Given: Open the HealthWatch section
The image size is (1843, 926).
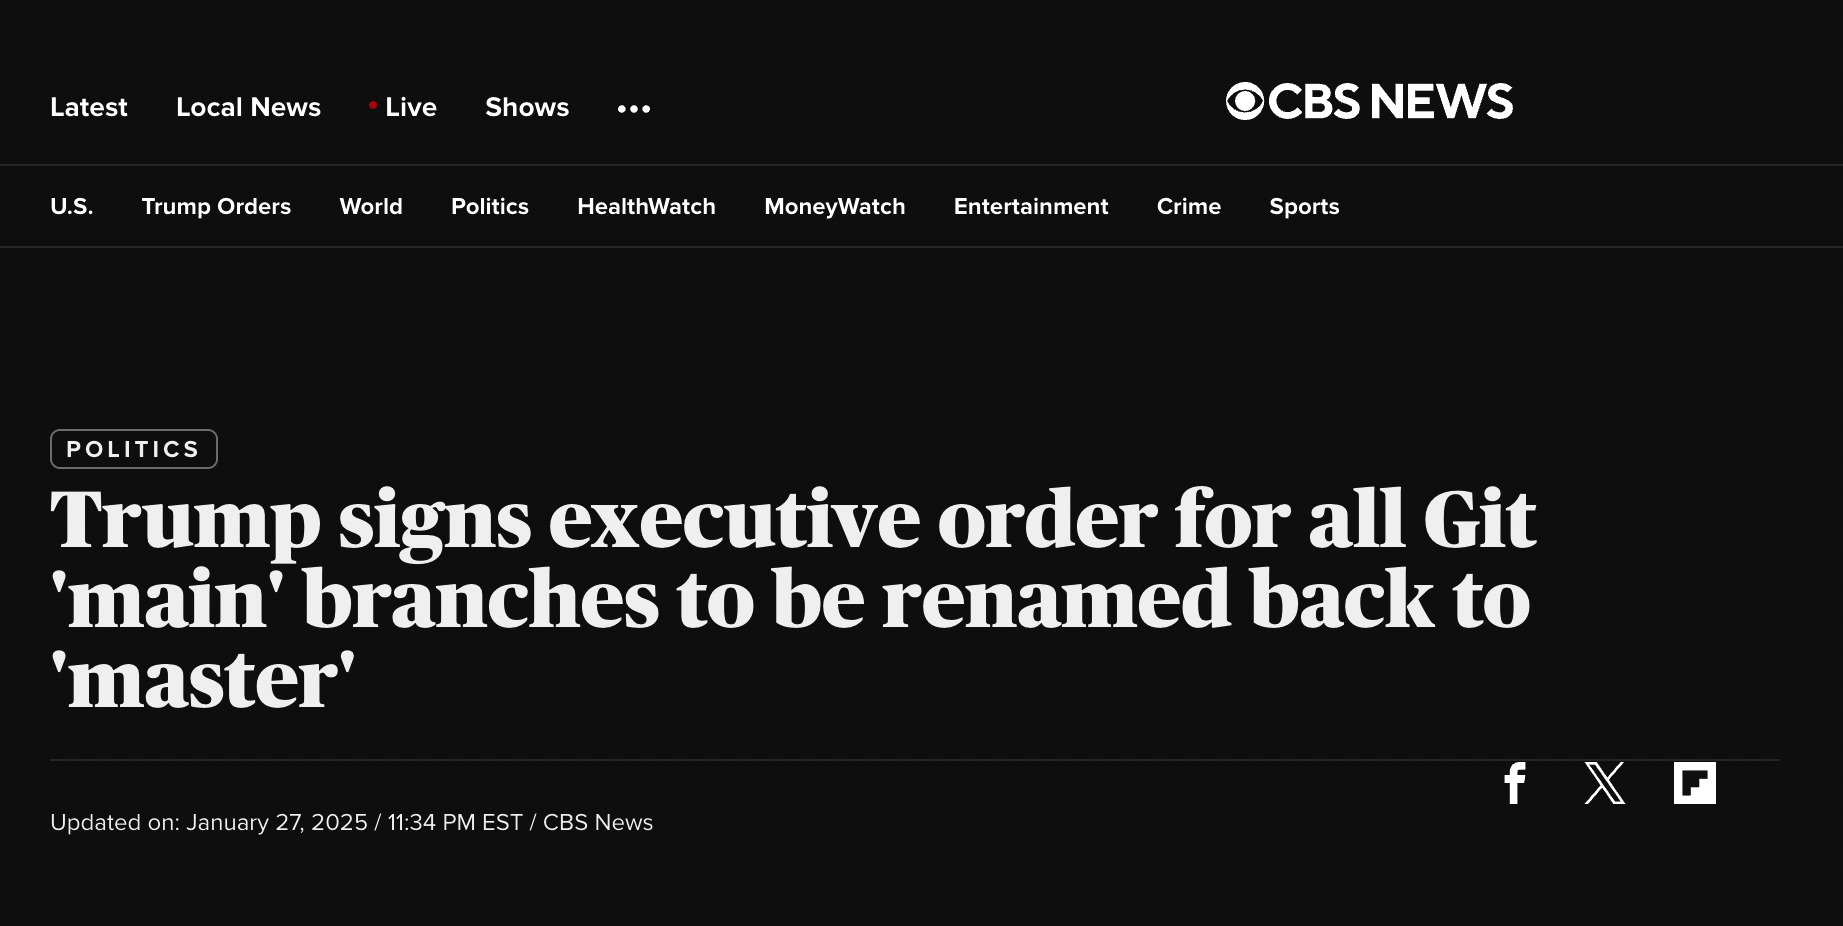Looking at the screenshot, I should pos(646,206).
